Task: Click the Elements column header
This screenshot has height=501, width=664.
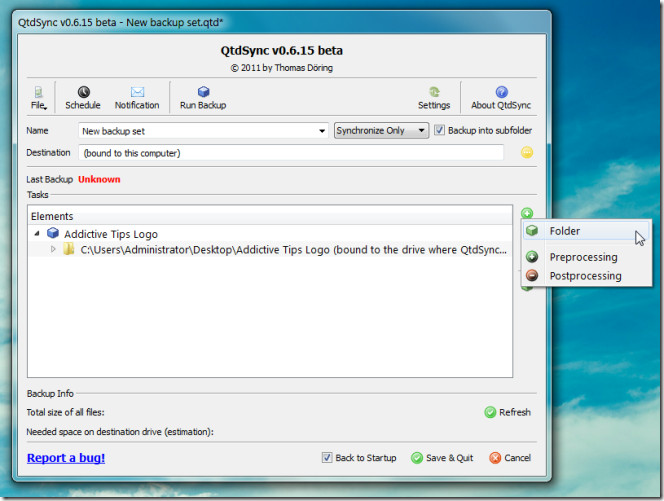Action: click(270, 216)
